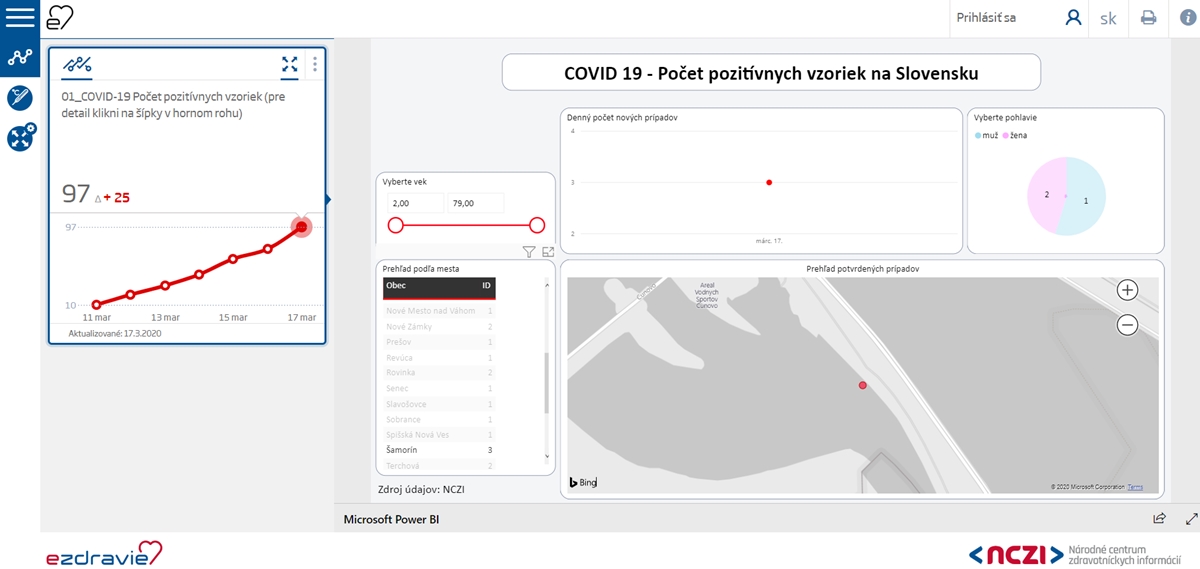This screenshot has width=1200, height=569.
Task: Click city table scrollbar down arrow
Action: pos(547,456)
